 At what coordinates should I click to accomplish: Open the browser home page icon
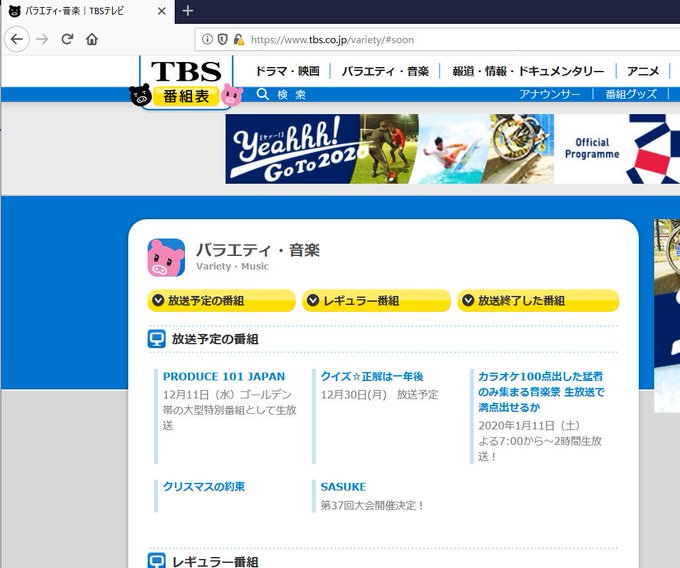pyautogui.click(x=92, y=39)
